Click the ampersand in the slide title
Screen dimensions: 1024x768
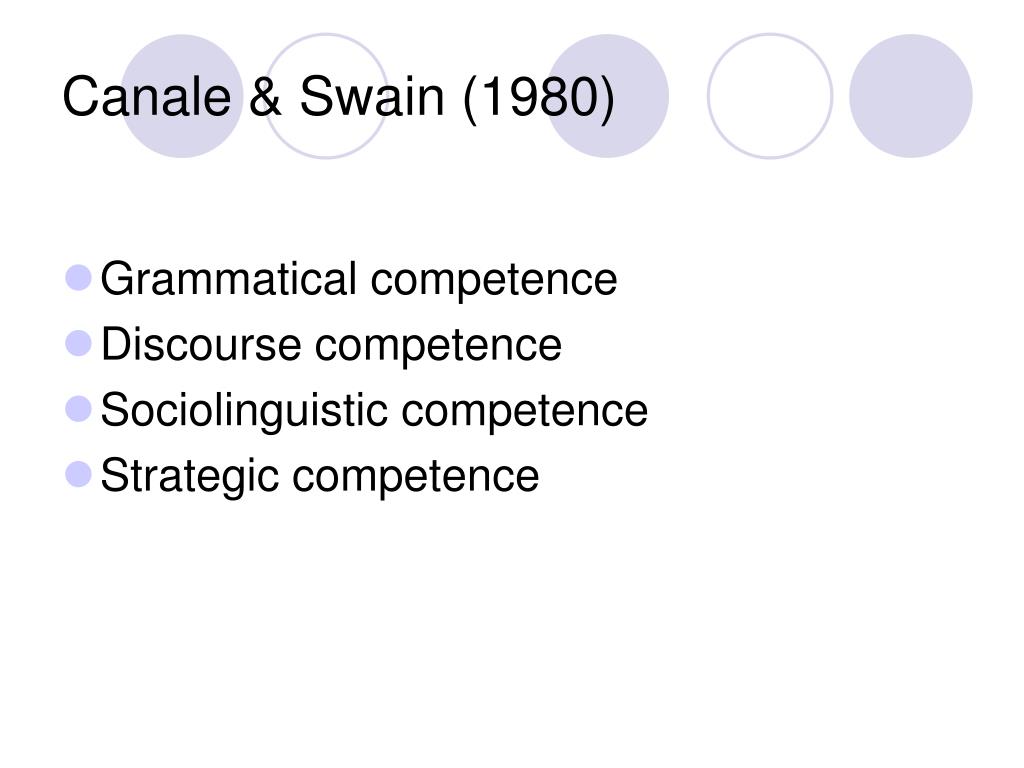click(265, 97)
